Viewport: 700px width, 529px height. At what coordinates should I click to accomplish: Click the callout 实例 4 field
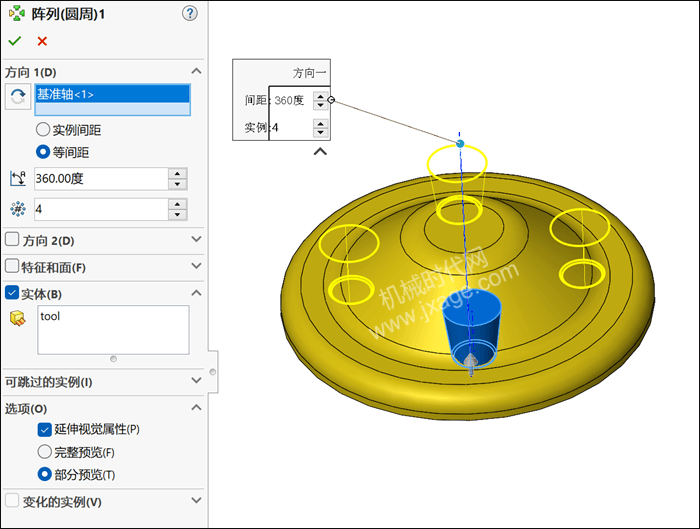[x=292, y=128]
